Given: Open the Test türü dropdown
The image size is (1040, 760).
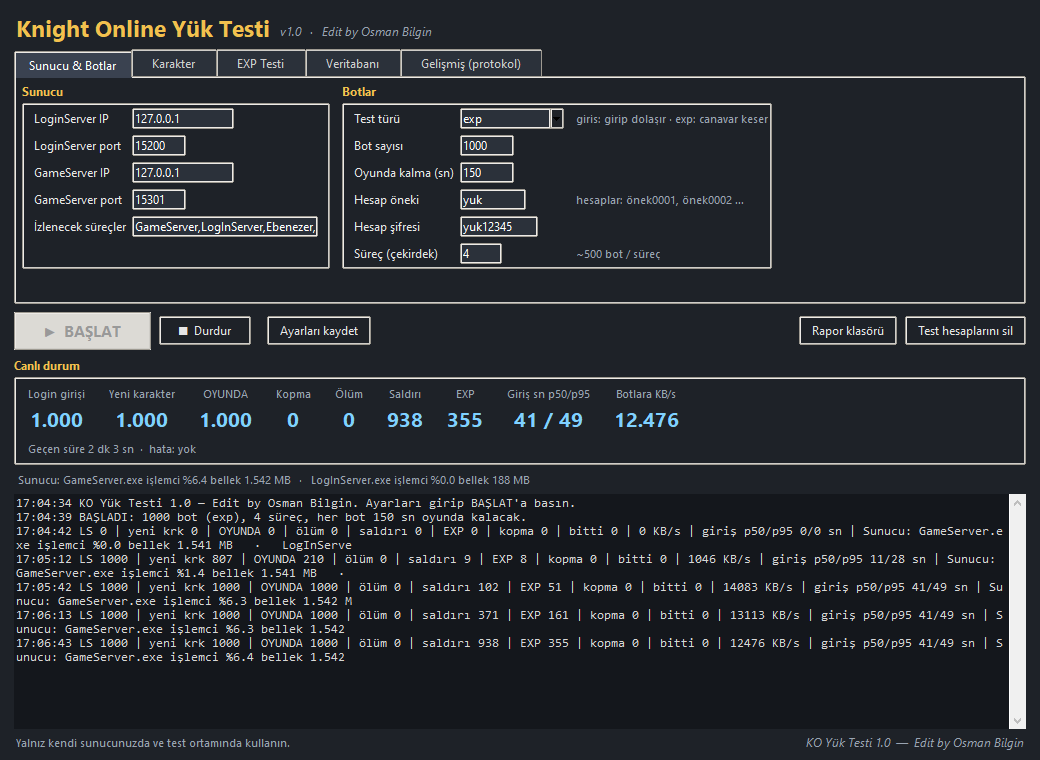Looking at the screenshot, I should click(556, 119).
